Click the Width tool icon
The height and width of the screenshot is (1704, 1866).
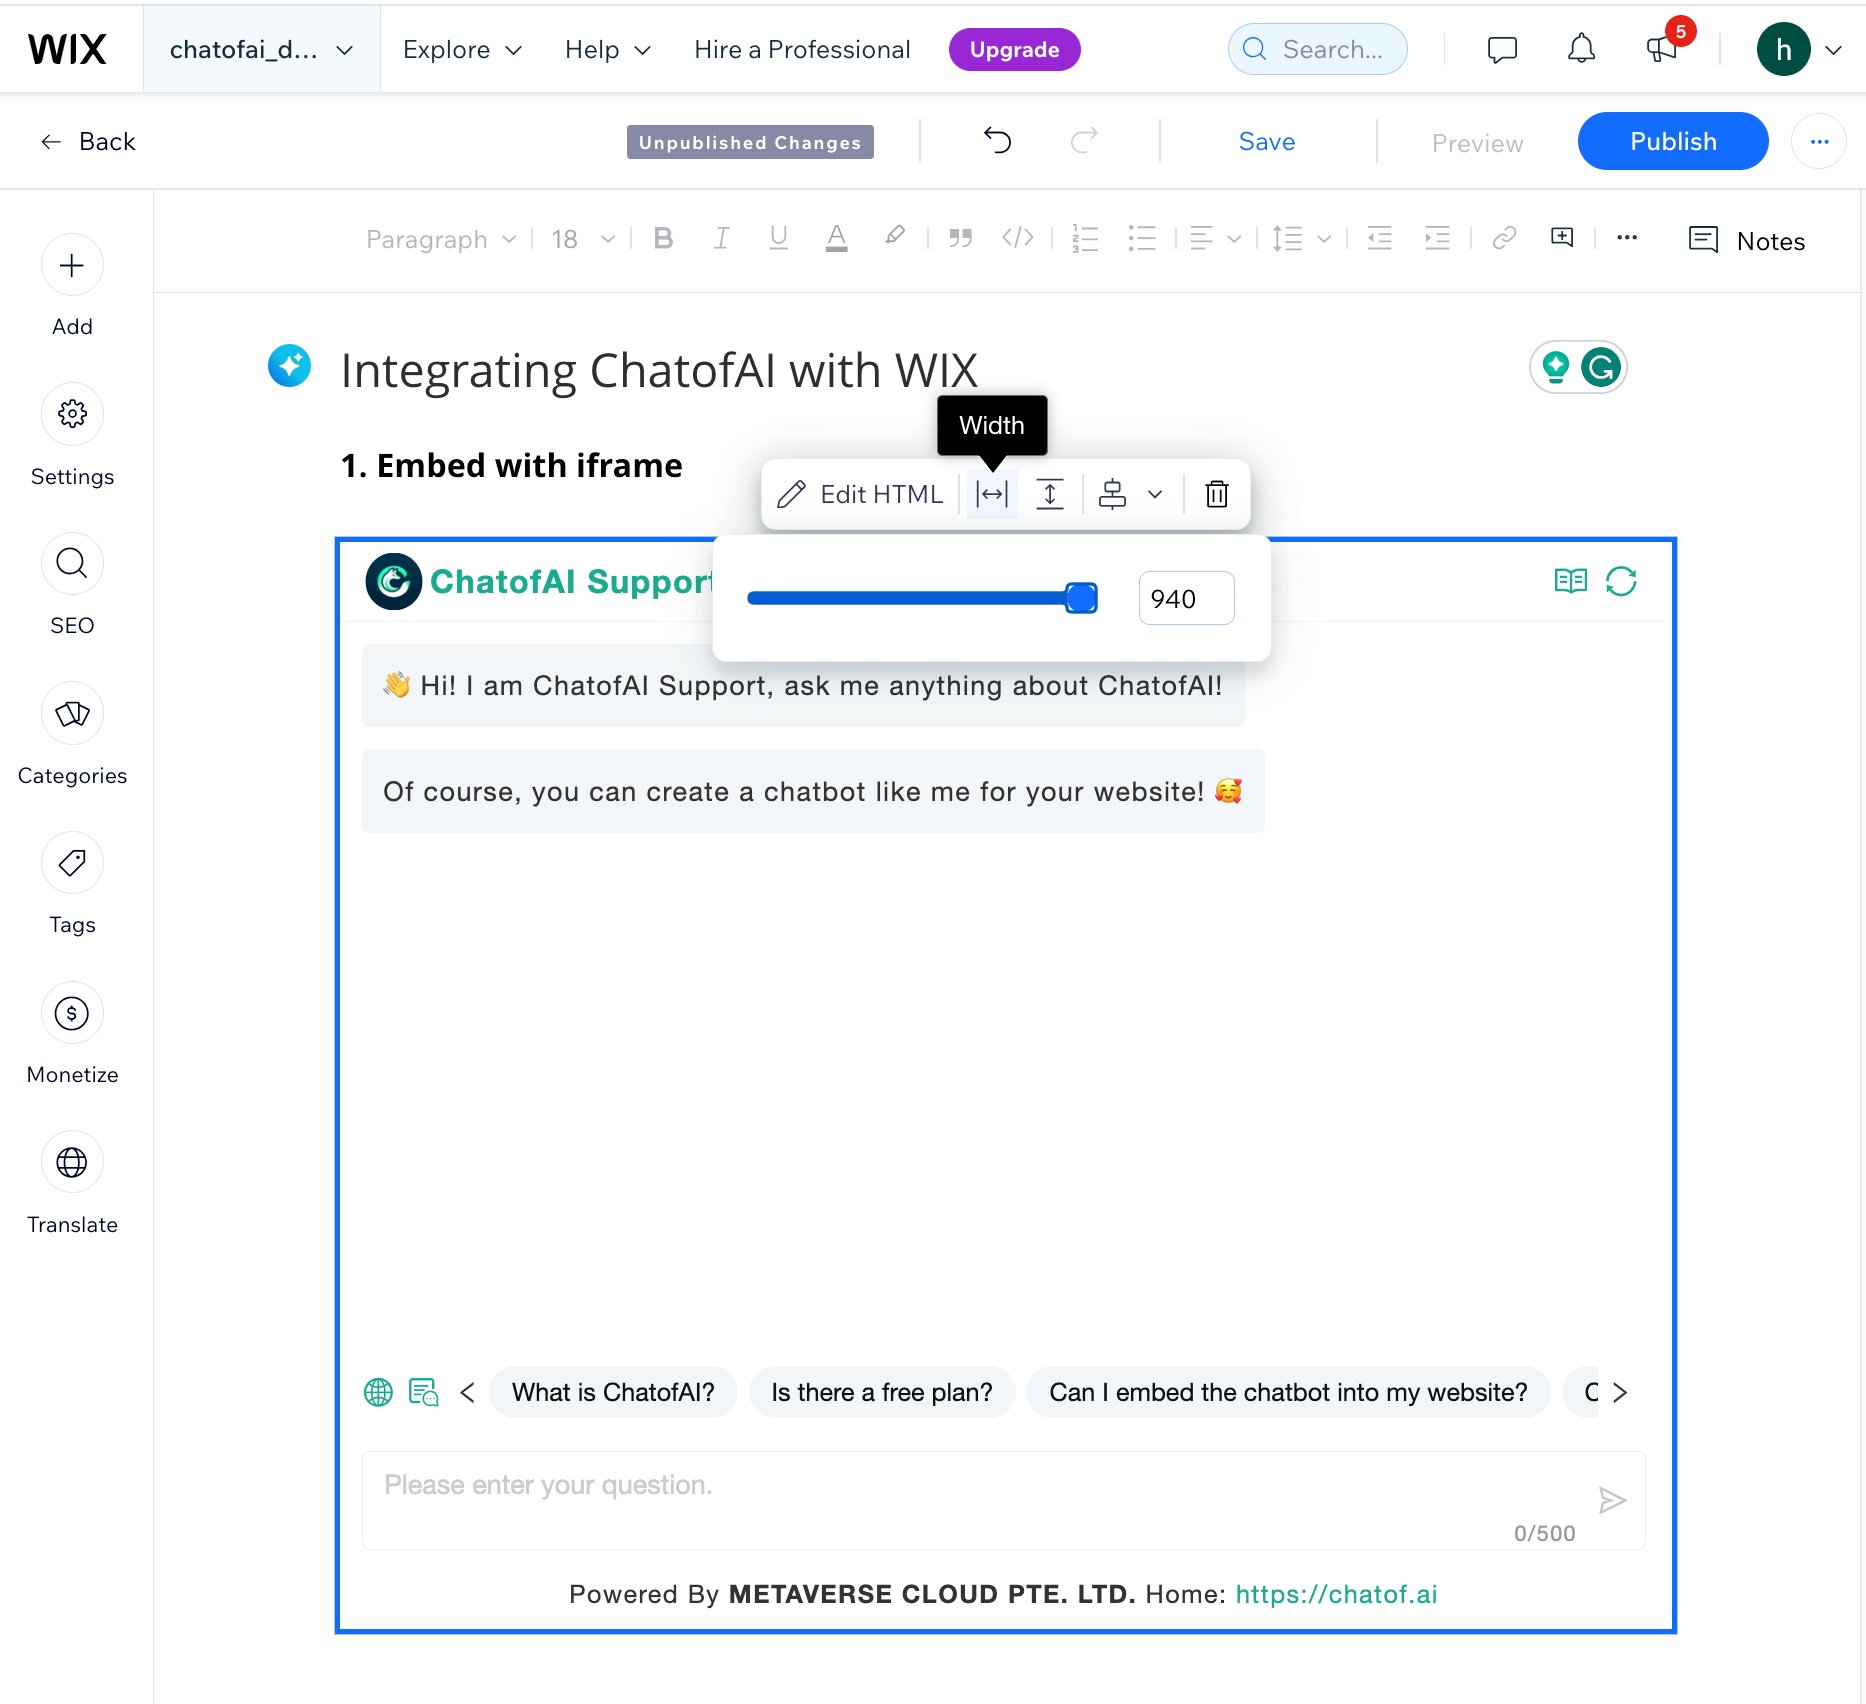point(991,494)
